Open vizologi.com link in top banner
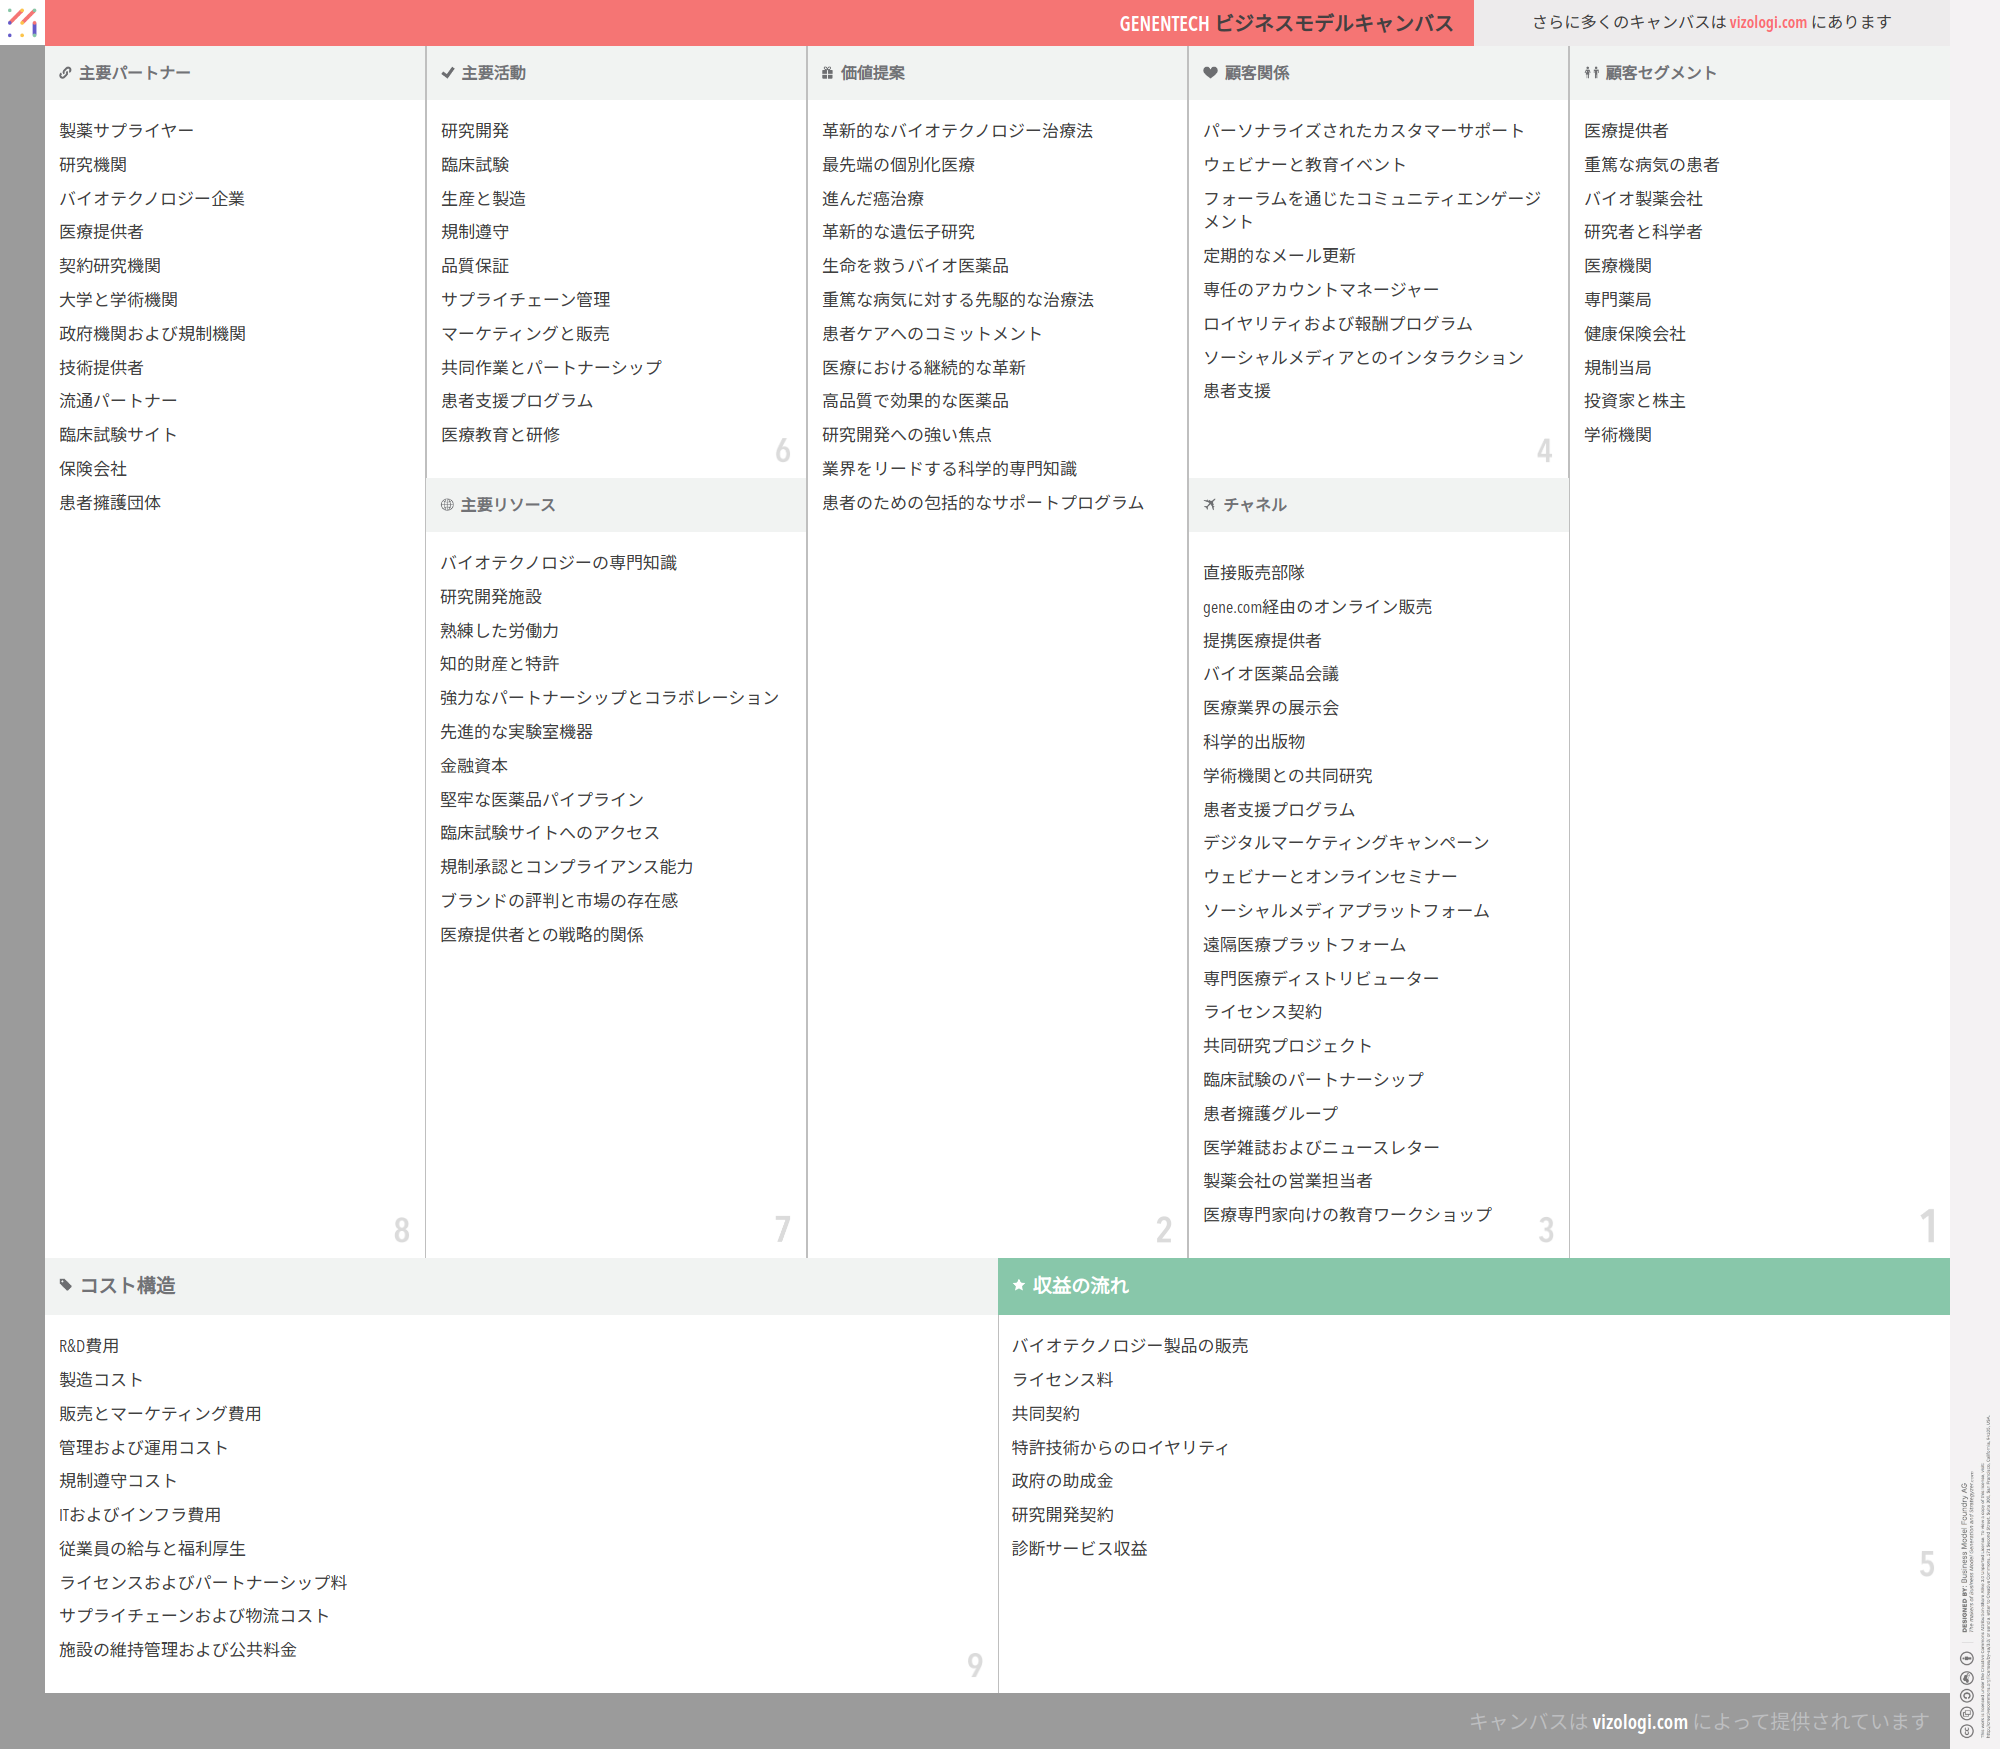The height and width of the screenshot is (1749, 2000). click(1768, 22)
